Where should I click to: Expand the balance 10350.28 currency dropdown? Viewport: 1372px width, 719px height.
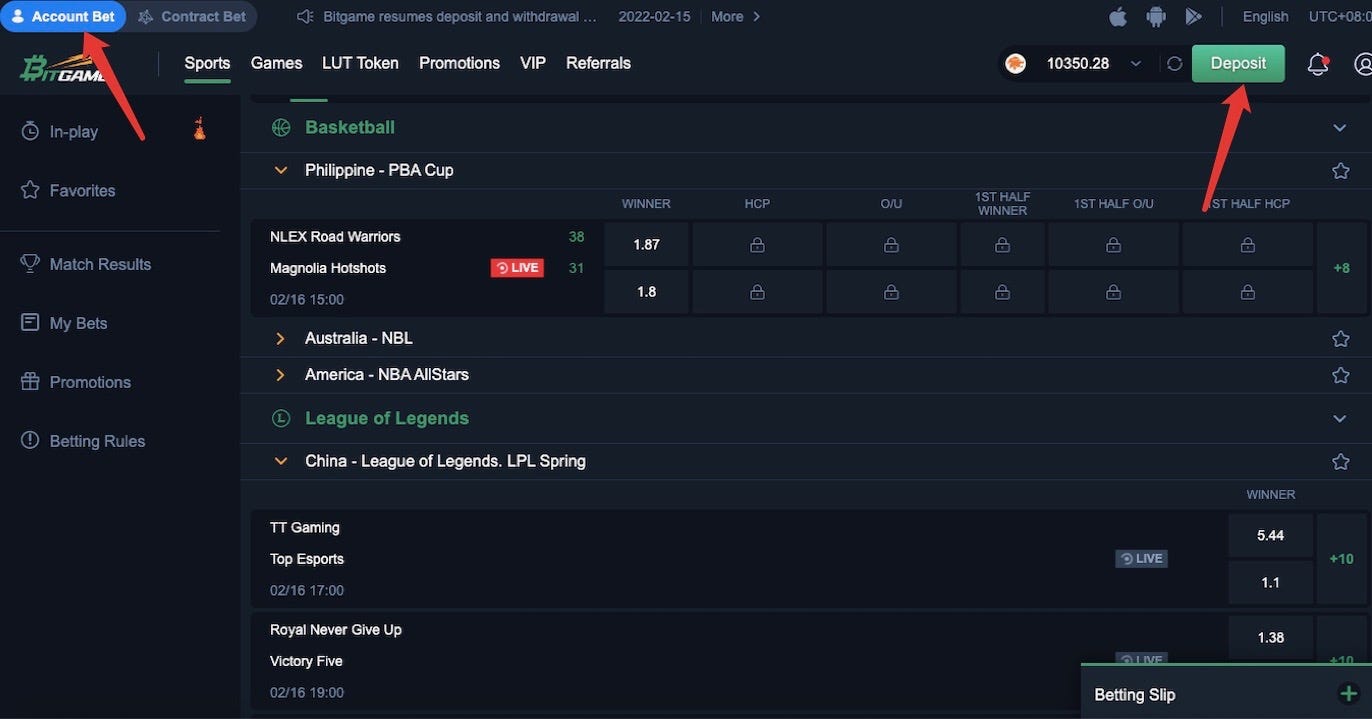point(1136,64)
